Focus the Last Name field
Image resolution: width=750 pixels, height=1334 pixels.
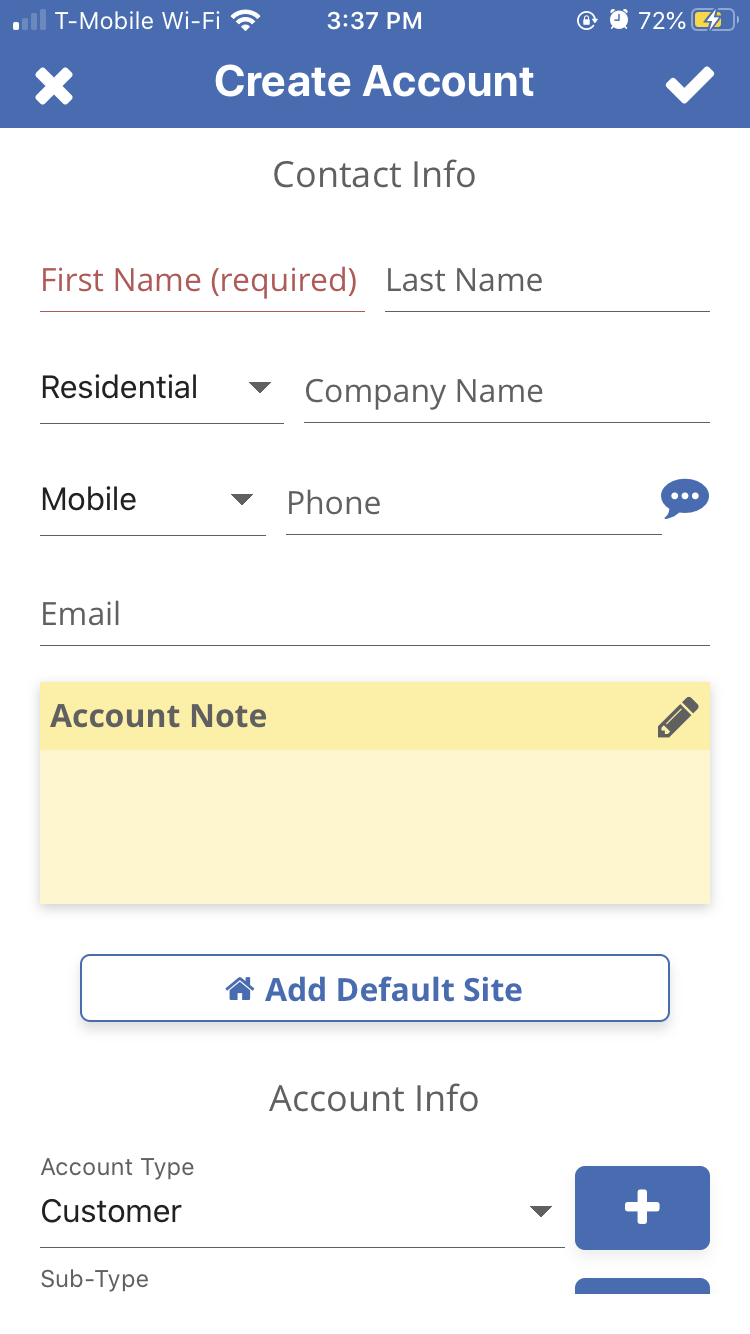click(546, 281)
